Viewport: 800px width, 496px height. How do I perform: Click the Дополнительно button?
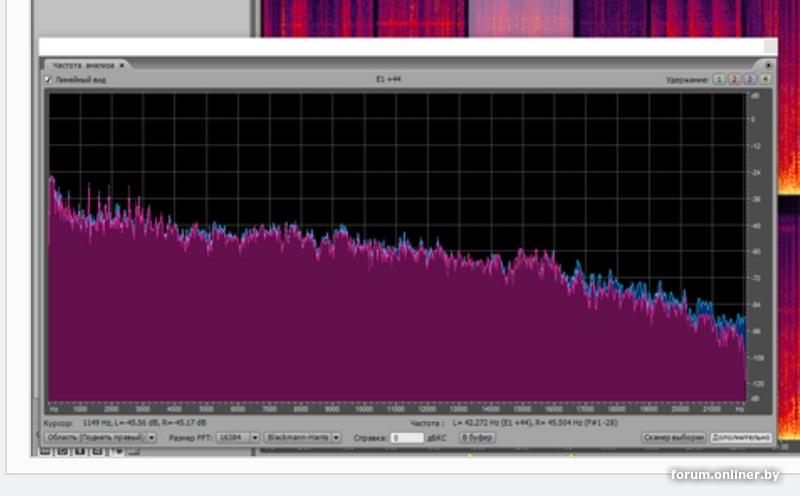(740, 438)
